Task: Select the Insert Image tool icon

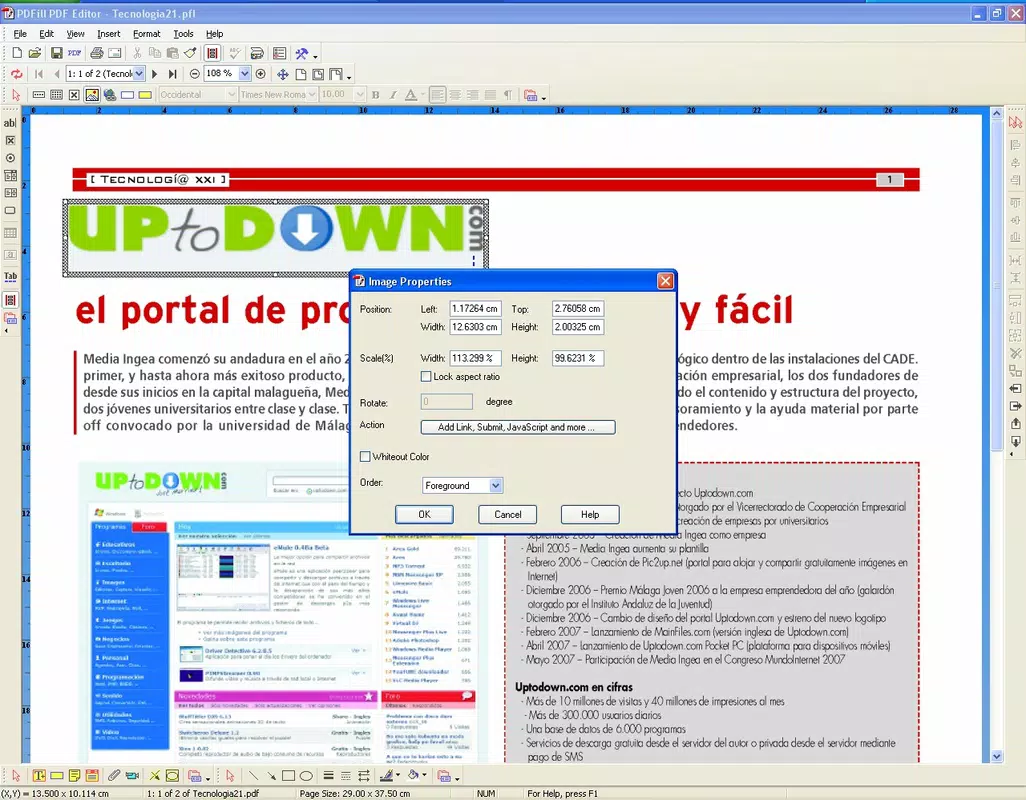Action: pos(92,95)
